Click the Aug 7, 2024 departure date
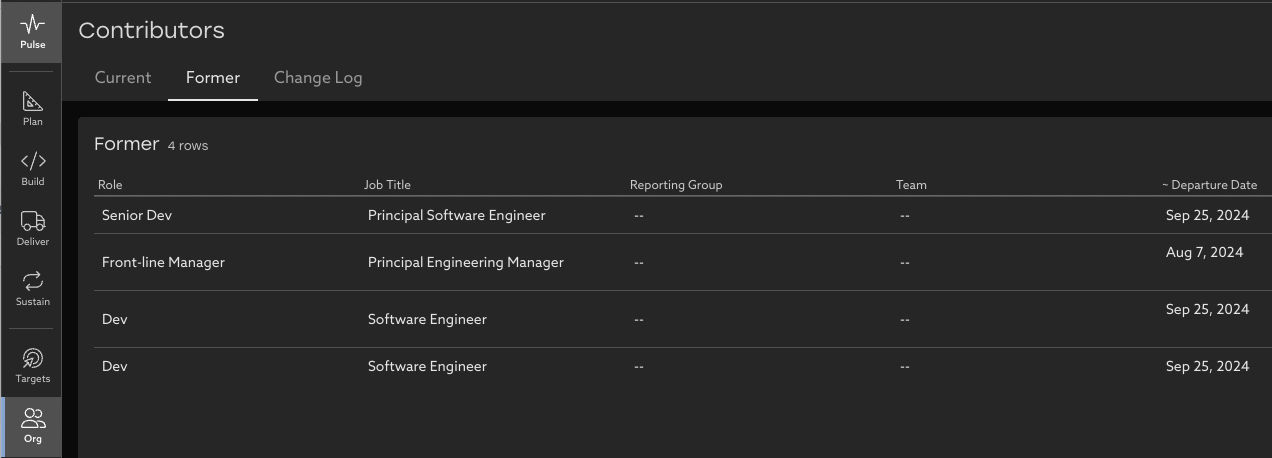This screenshot has height=458, width=1272. click(1204, 252)
